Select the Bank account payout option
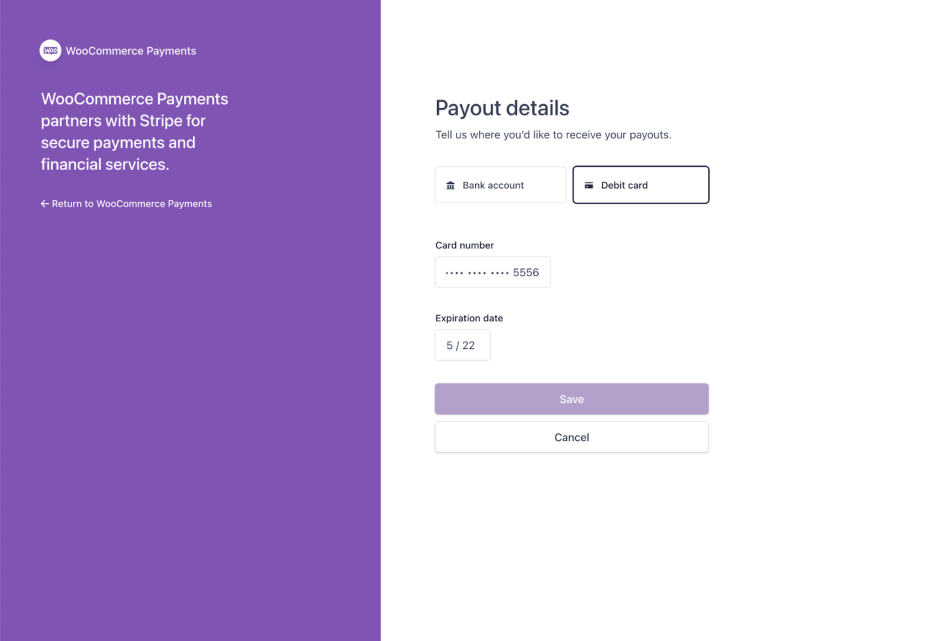 [500, 185]
